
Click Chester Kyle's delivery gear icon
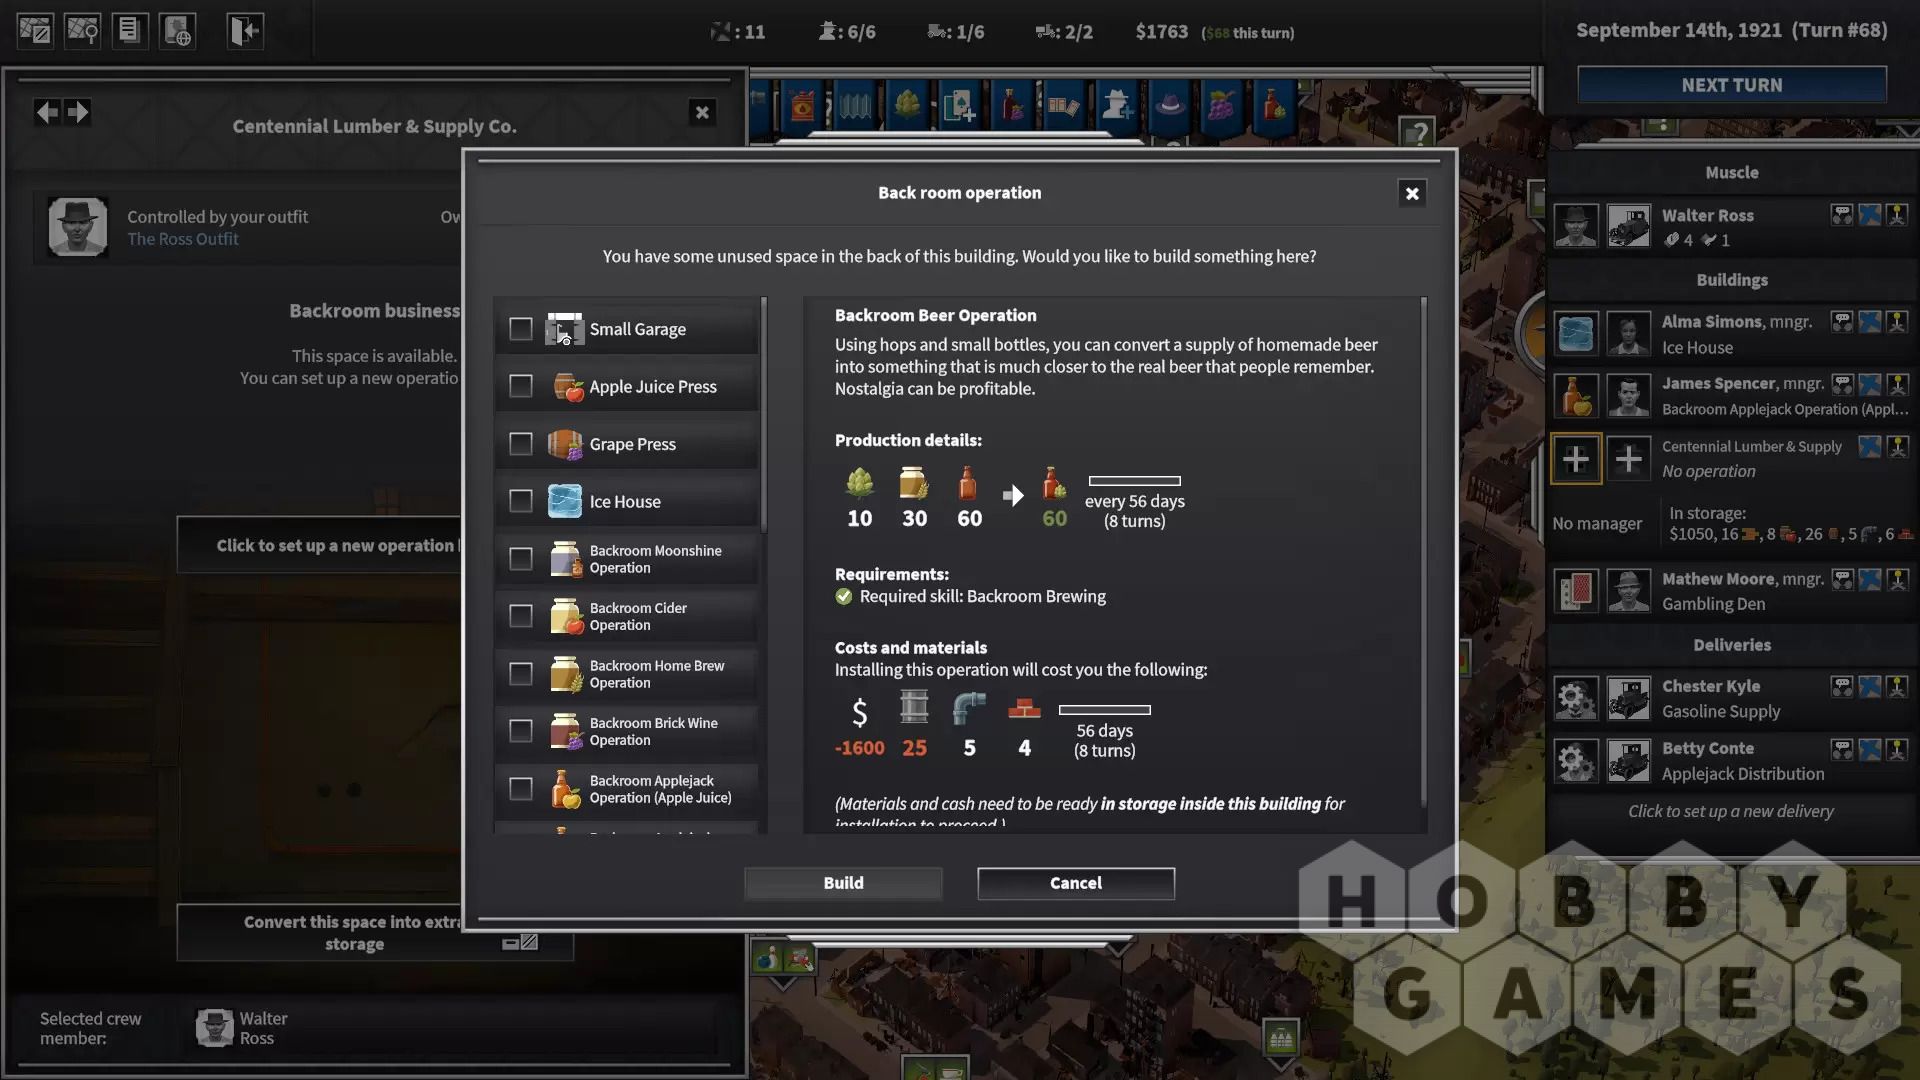[x=1576, y=698]
